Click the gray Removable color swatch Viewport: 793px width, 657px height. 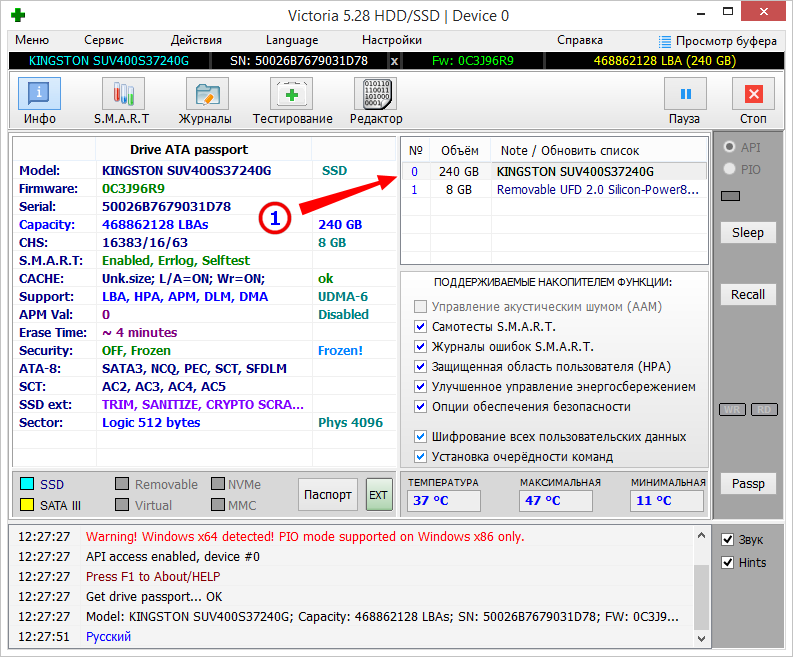tap(122, 484)
